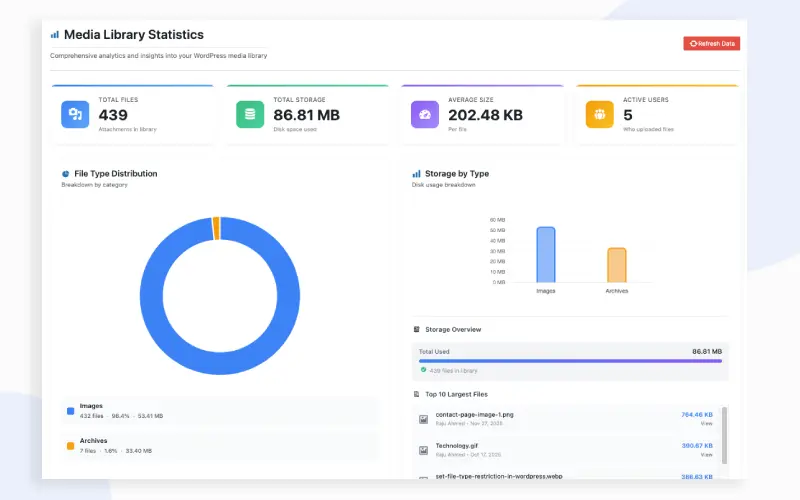Click the purple Average Size gauge icon
The width and height of the screenshot is (800, 500).
tap(425, 114)
